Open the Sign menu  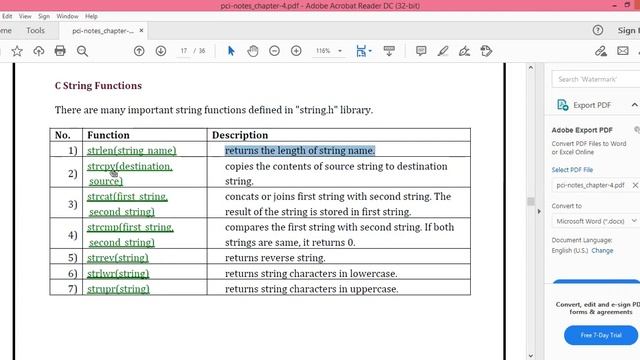point(44,16)
